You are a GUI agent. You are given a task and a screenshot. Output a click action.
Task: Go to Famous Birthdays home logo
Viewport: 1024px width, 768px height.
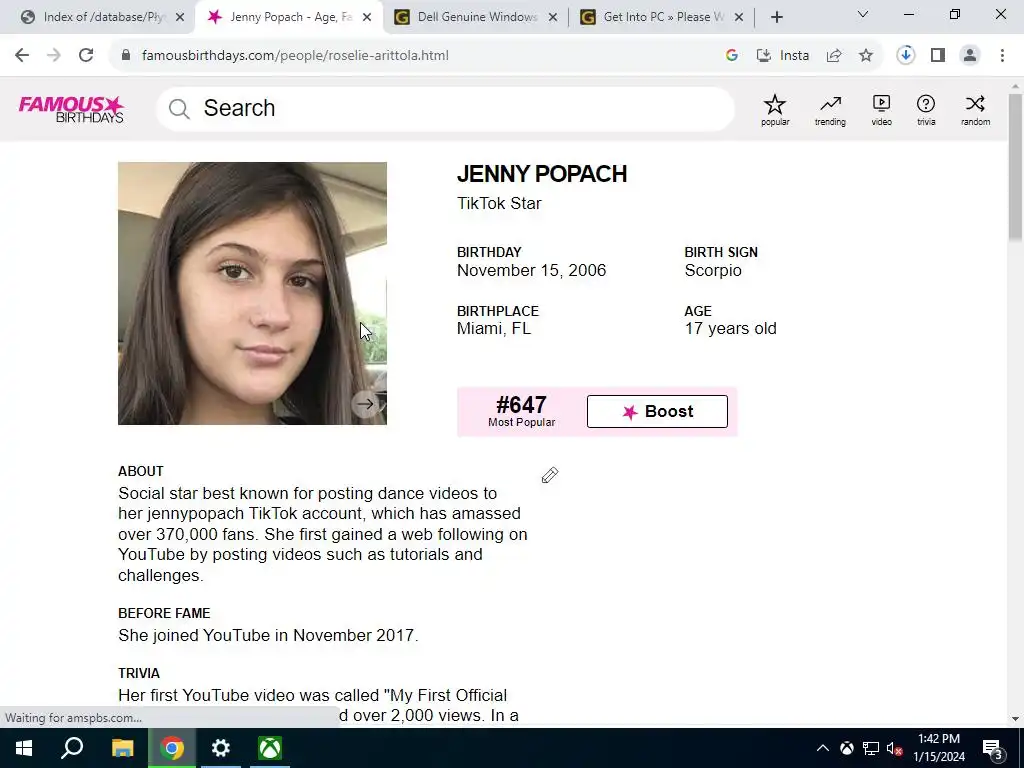coord(71,109)
